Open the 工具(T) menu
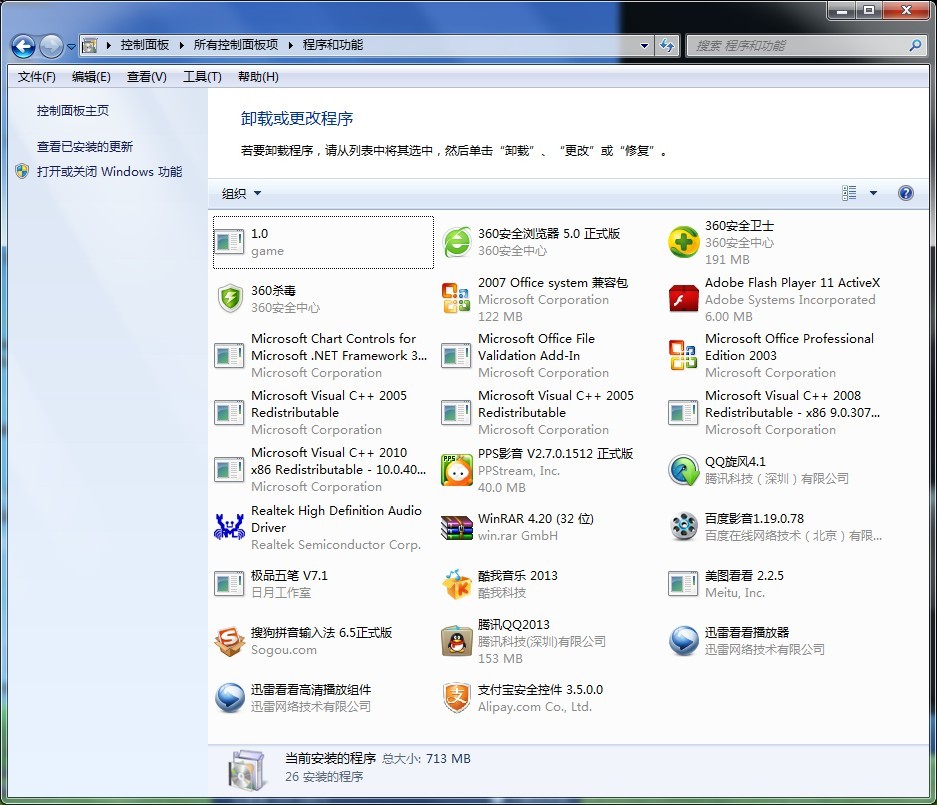The width and height of the screenshot is (937, 805). coord(202,76)
